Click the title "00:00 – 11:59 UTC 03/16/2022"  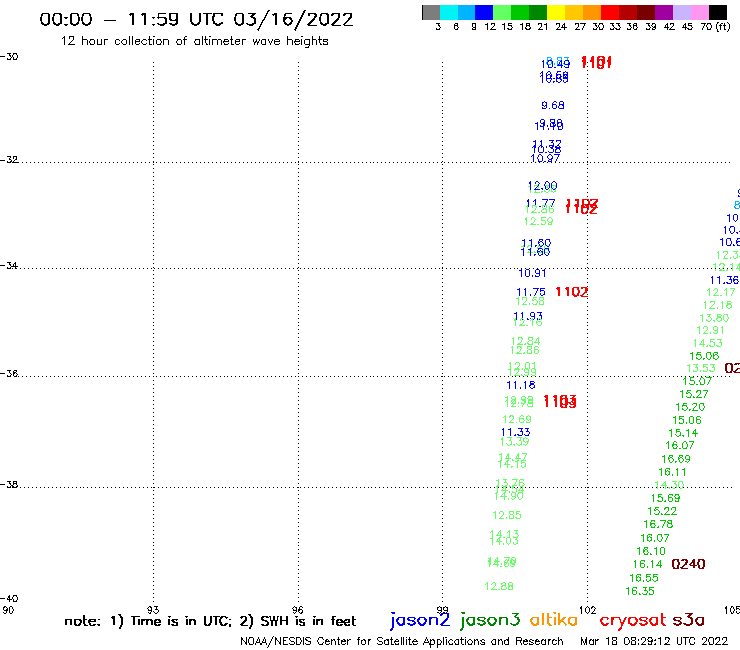click(x=196, y=20)
